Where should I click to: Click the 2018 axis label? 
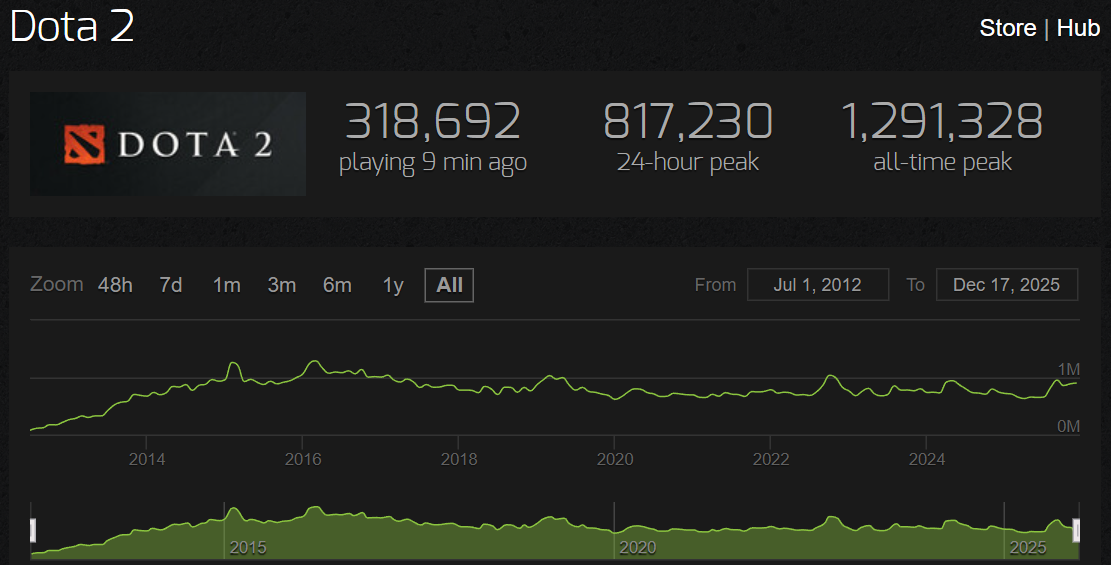coord(459,459)
